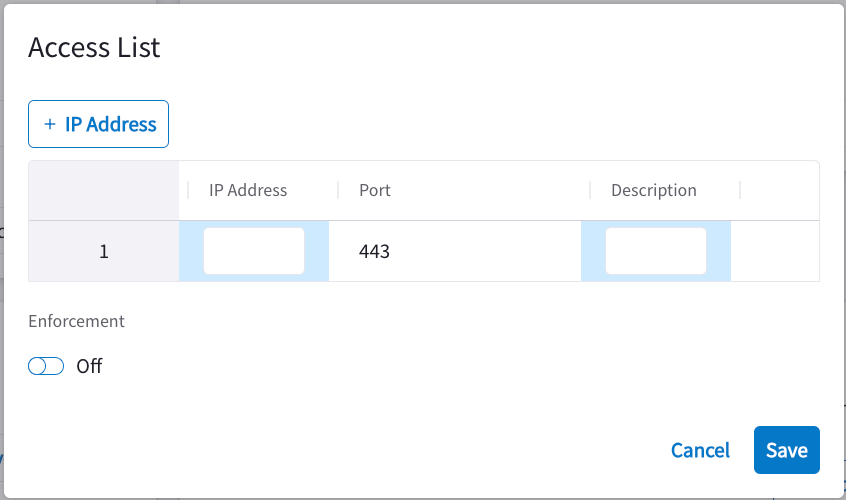
Task: Click divider between Port and Description headers
Action: tap(590, 190)
